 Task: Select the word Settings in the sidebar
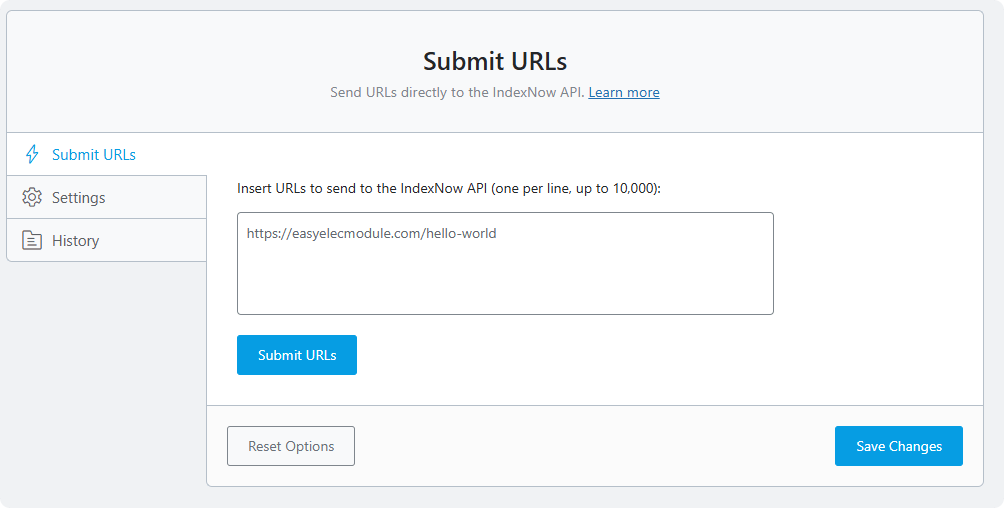(x=79, y=197)
